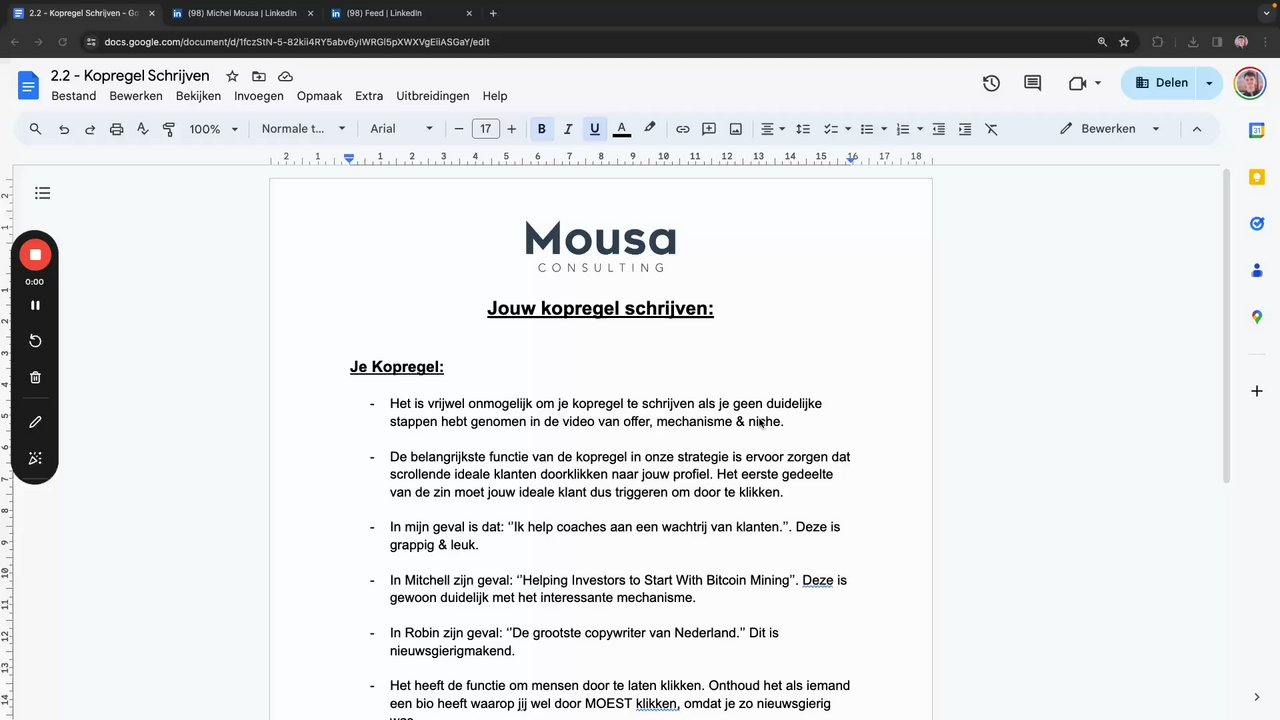The image size is (1280, 720).
Task: Undo the last edit
Action: pos(64,129)
